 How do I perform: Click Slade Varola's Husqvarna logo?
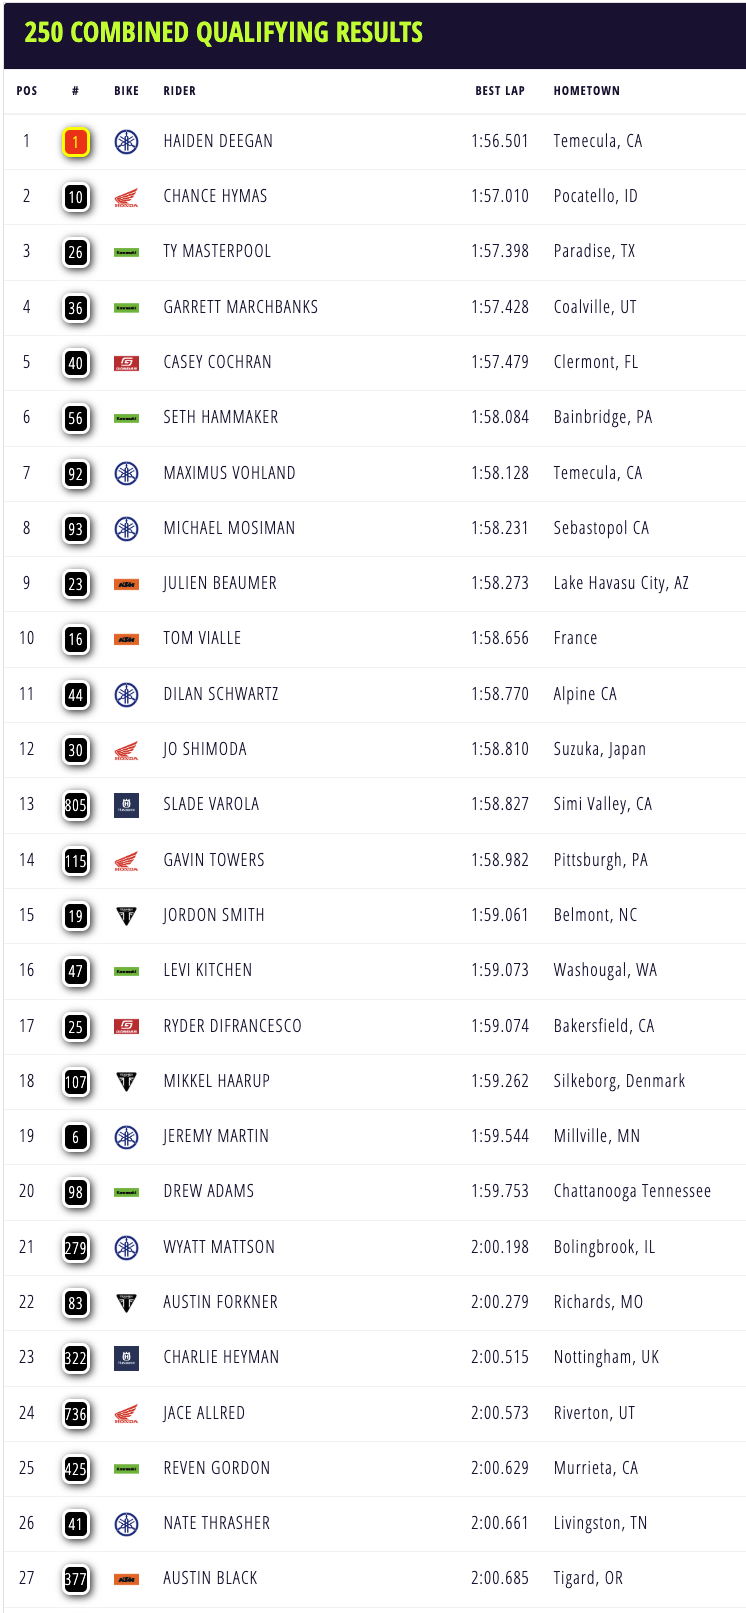coord(126,805)
